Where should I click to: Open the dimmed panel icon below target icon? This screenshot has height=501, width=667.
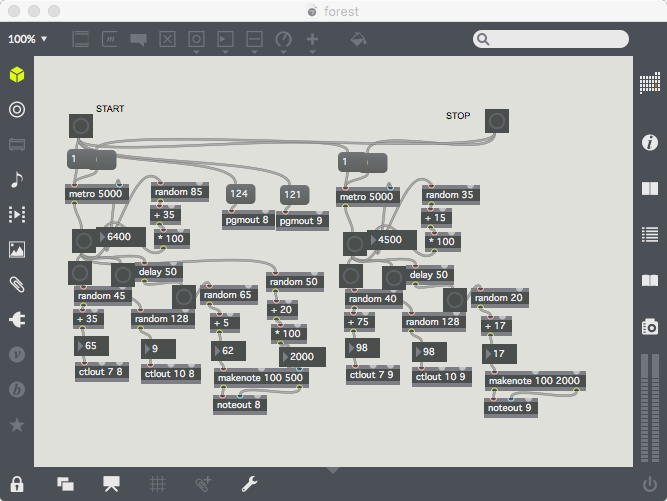[x=17, y=144]
